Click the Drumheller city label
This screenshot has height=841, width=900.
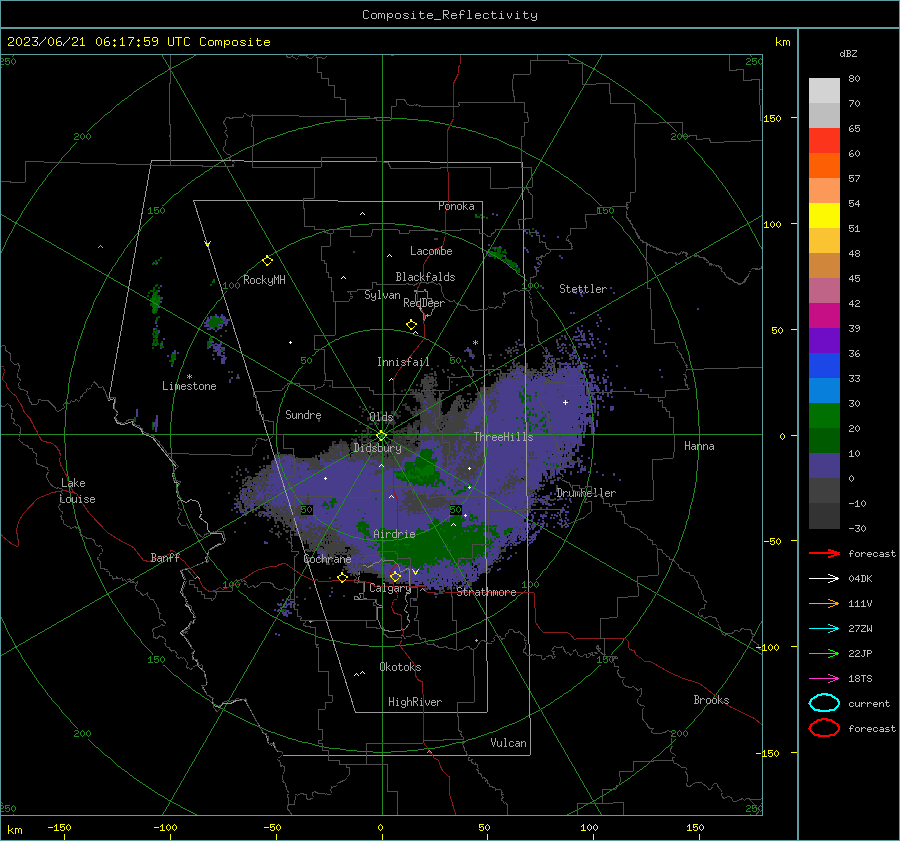pyautogui.click(x=586, y=493)
